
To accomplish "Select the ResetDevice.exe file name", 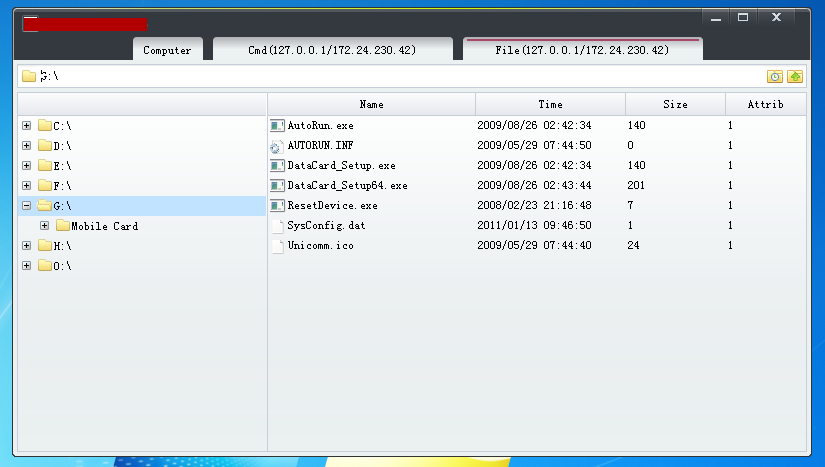I will click(x=333, y=206).
